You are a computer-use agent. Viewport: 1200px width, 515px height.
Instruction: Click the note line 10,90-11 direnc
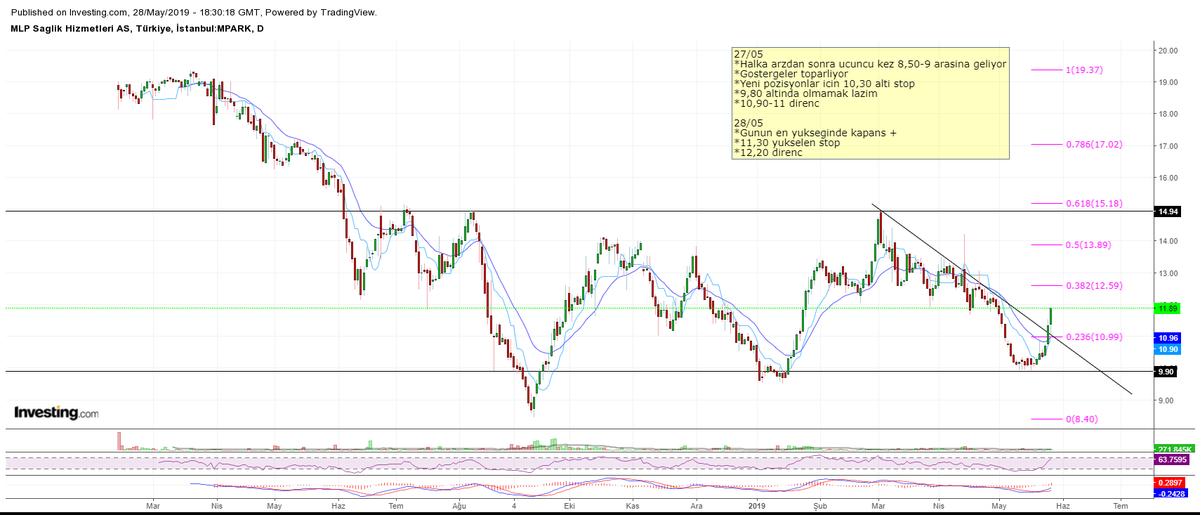(777, 104)
